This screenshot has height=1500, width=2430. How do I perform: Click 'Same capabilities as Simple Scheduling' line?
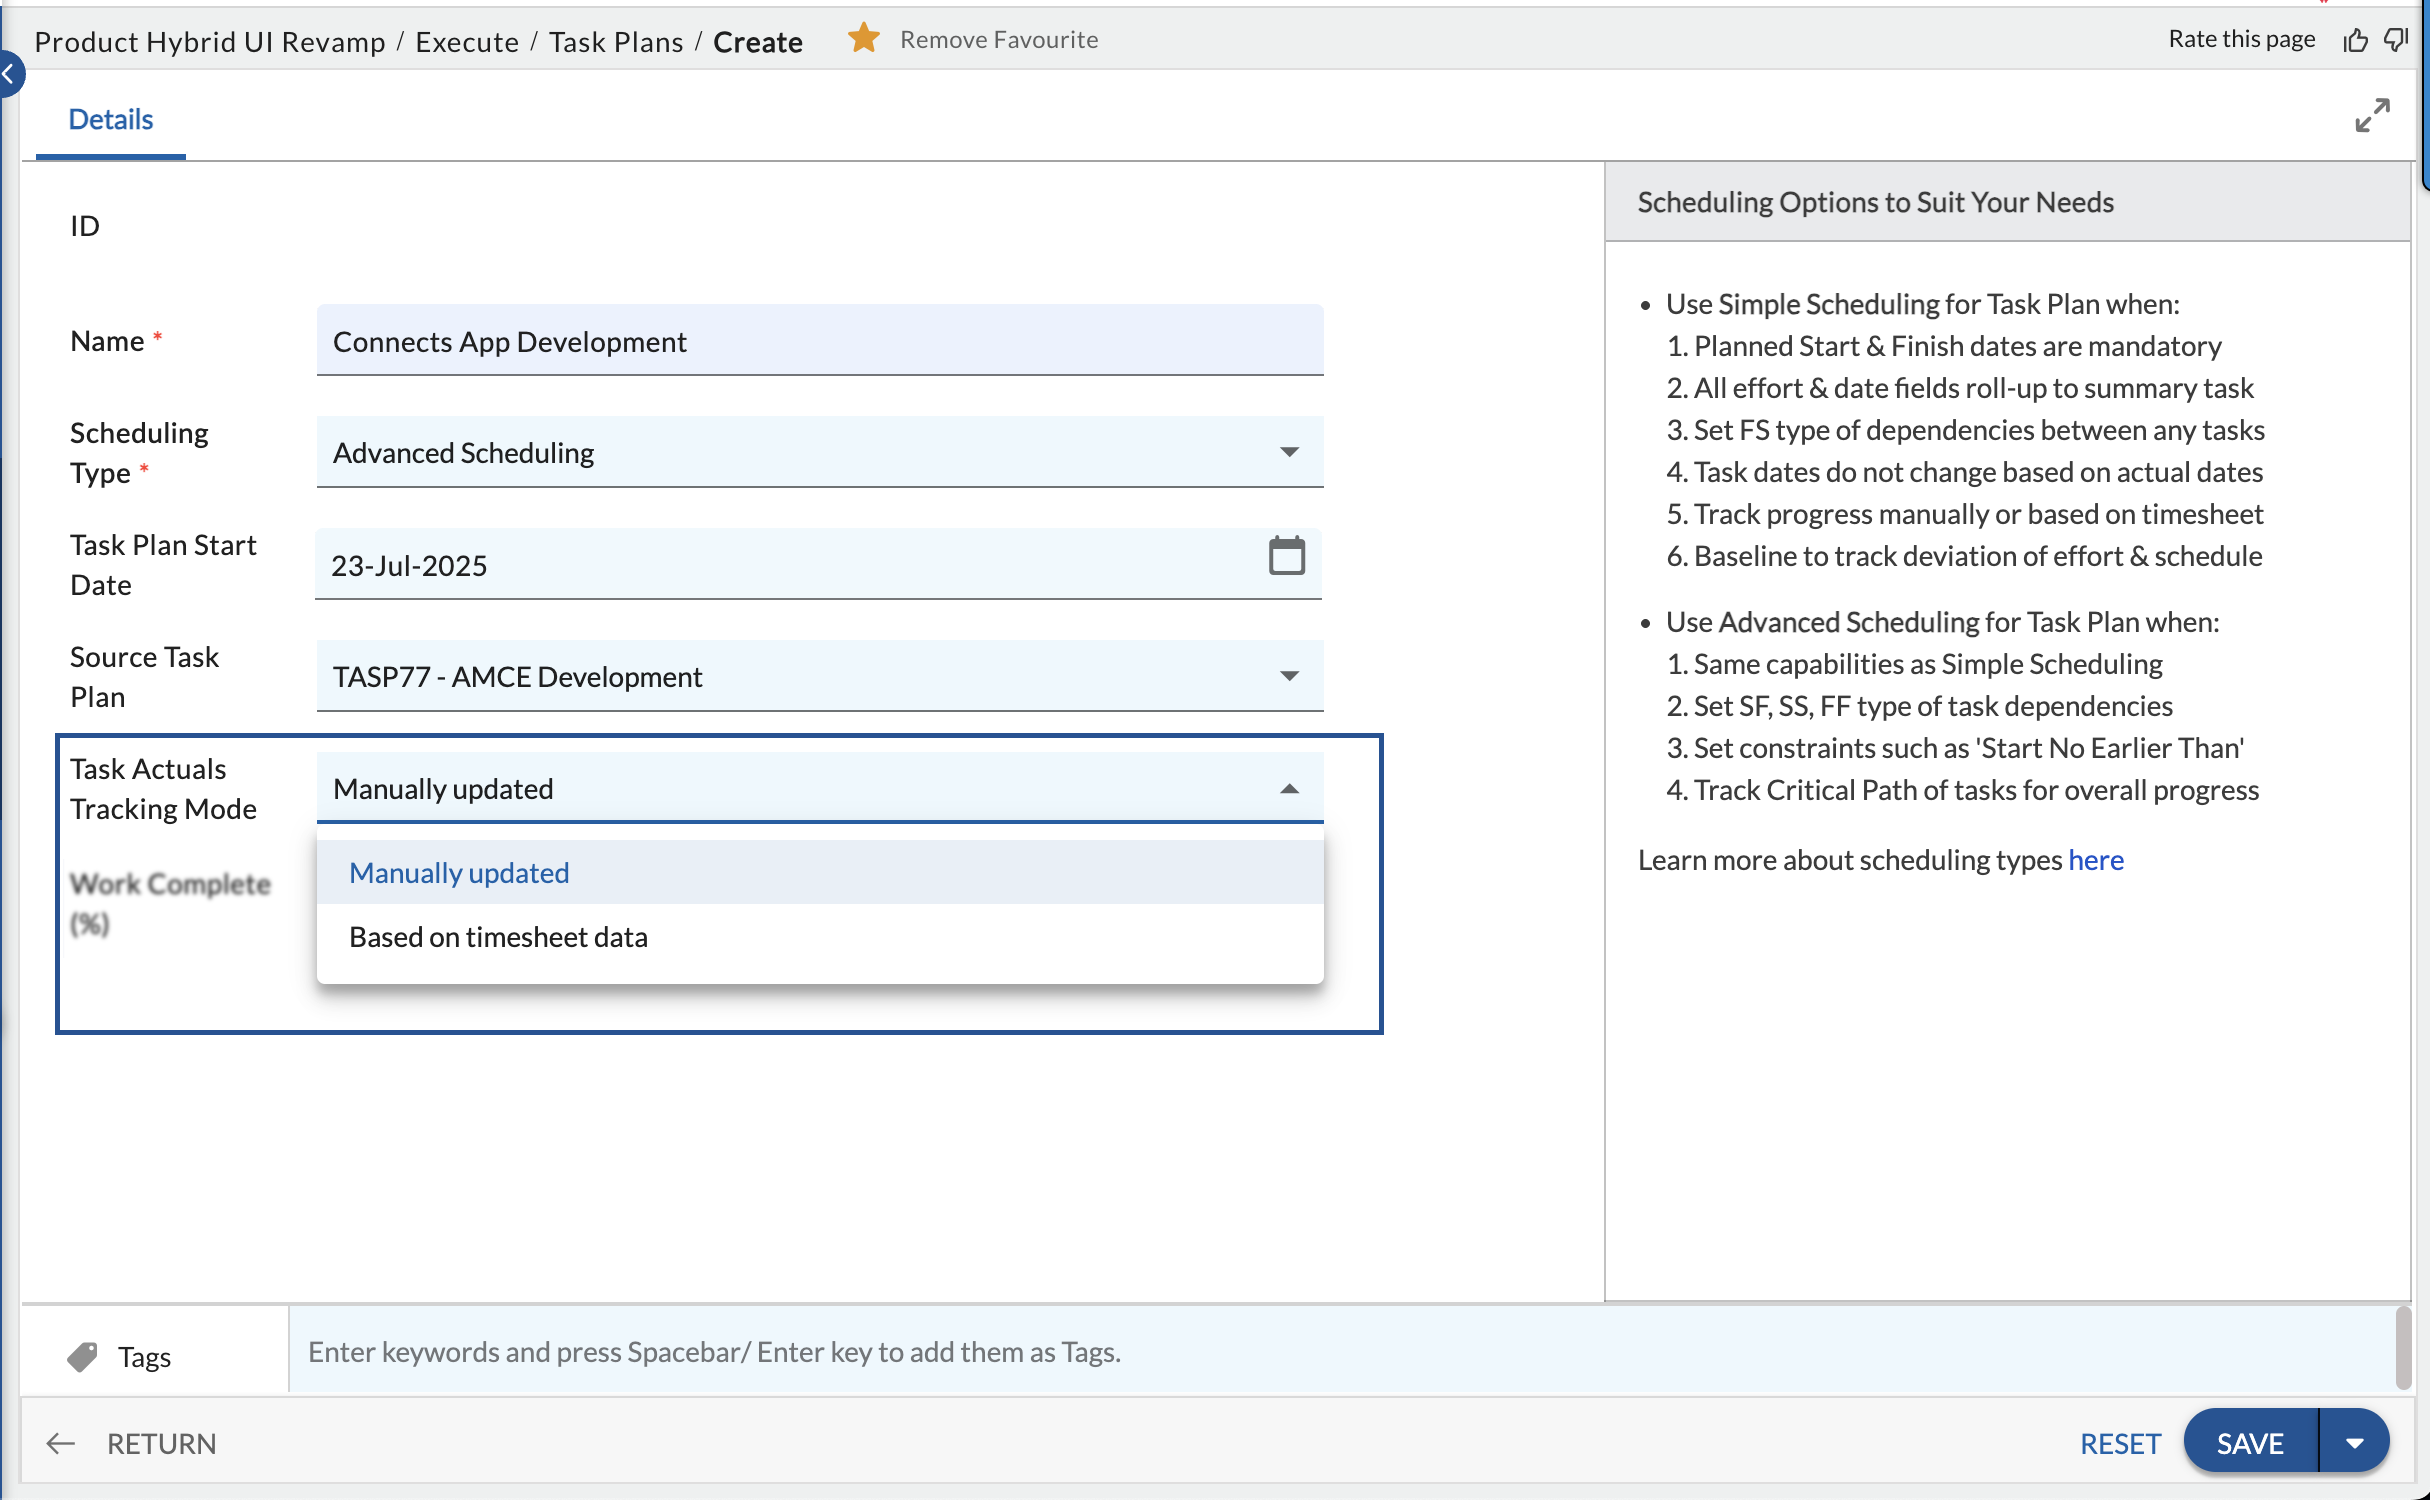click(x=1914, y=663)
